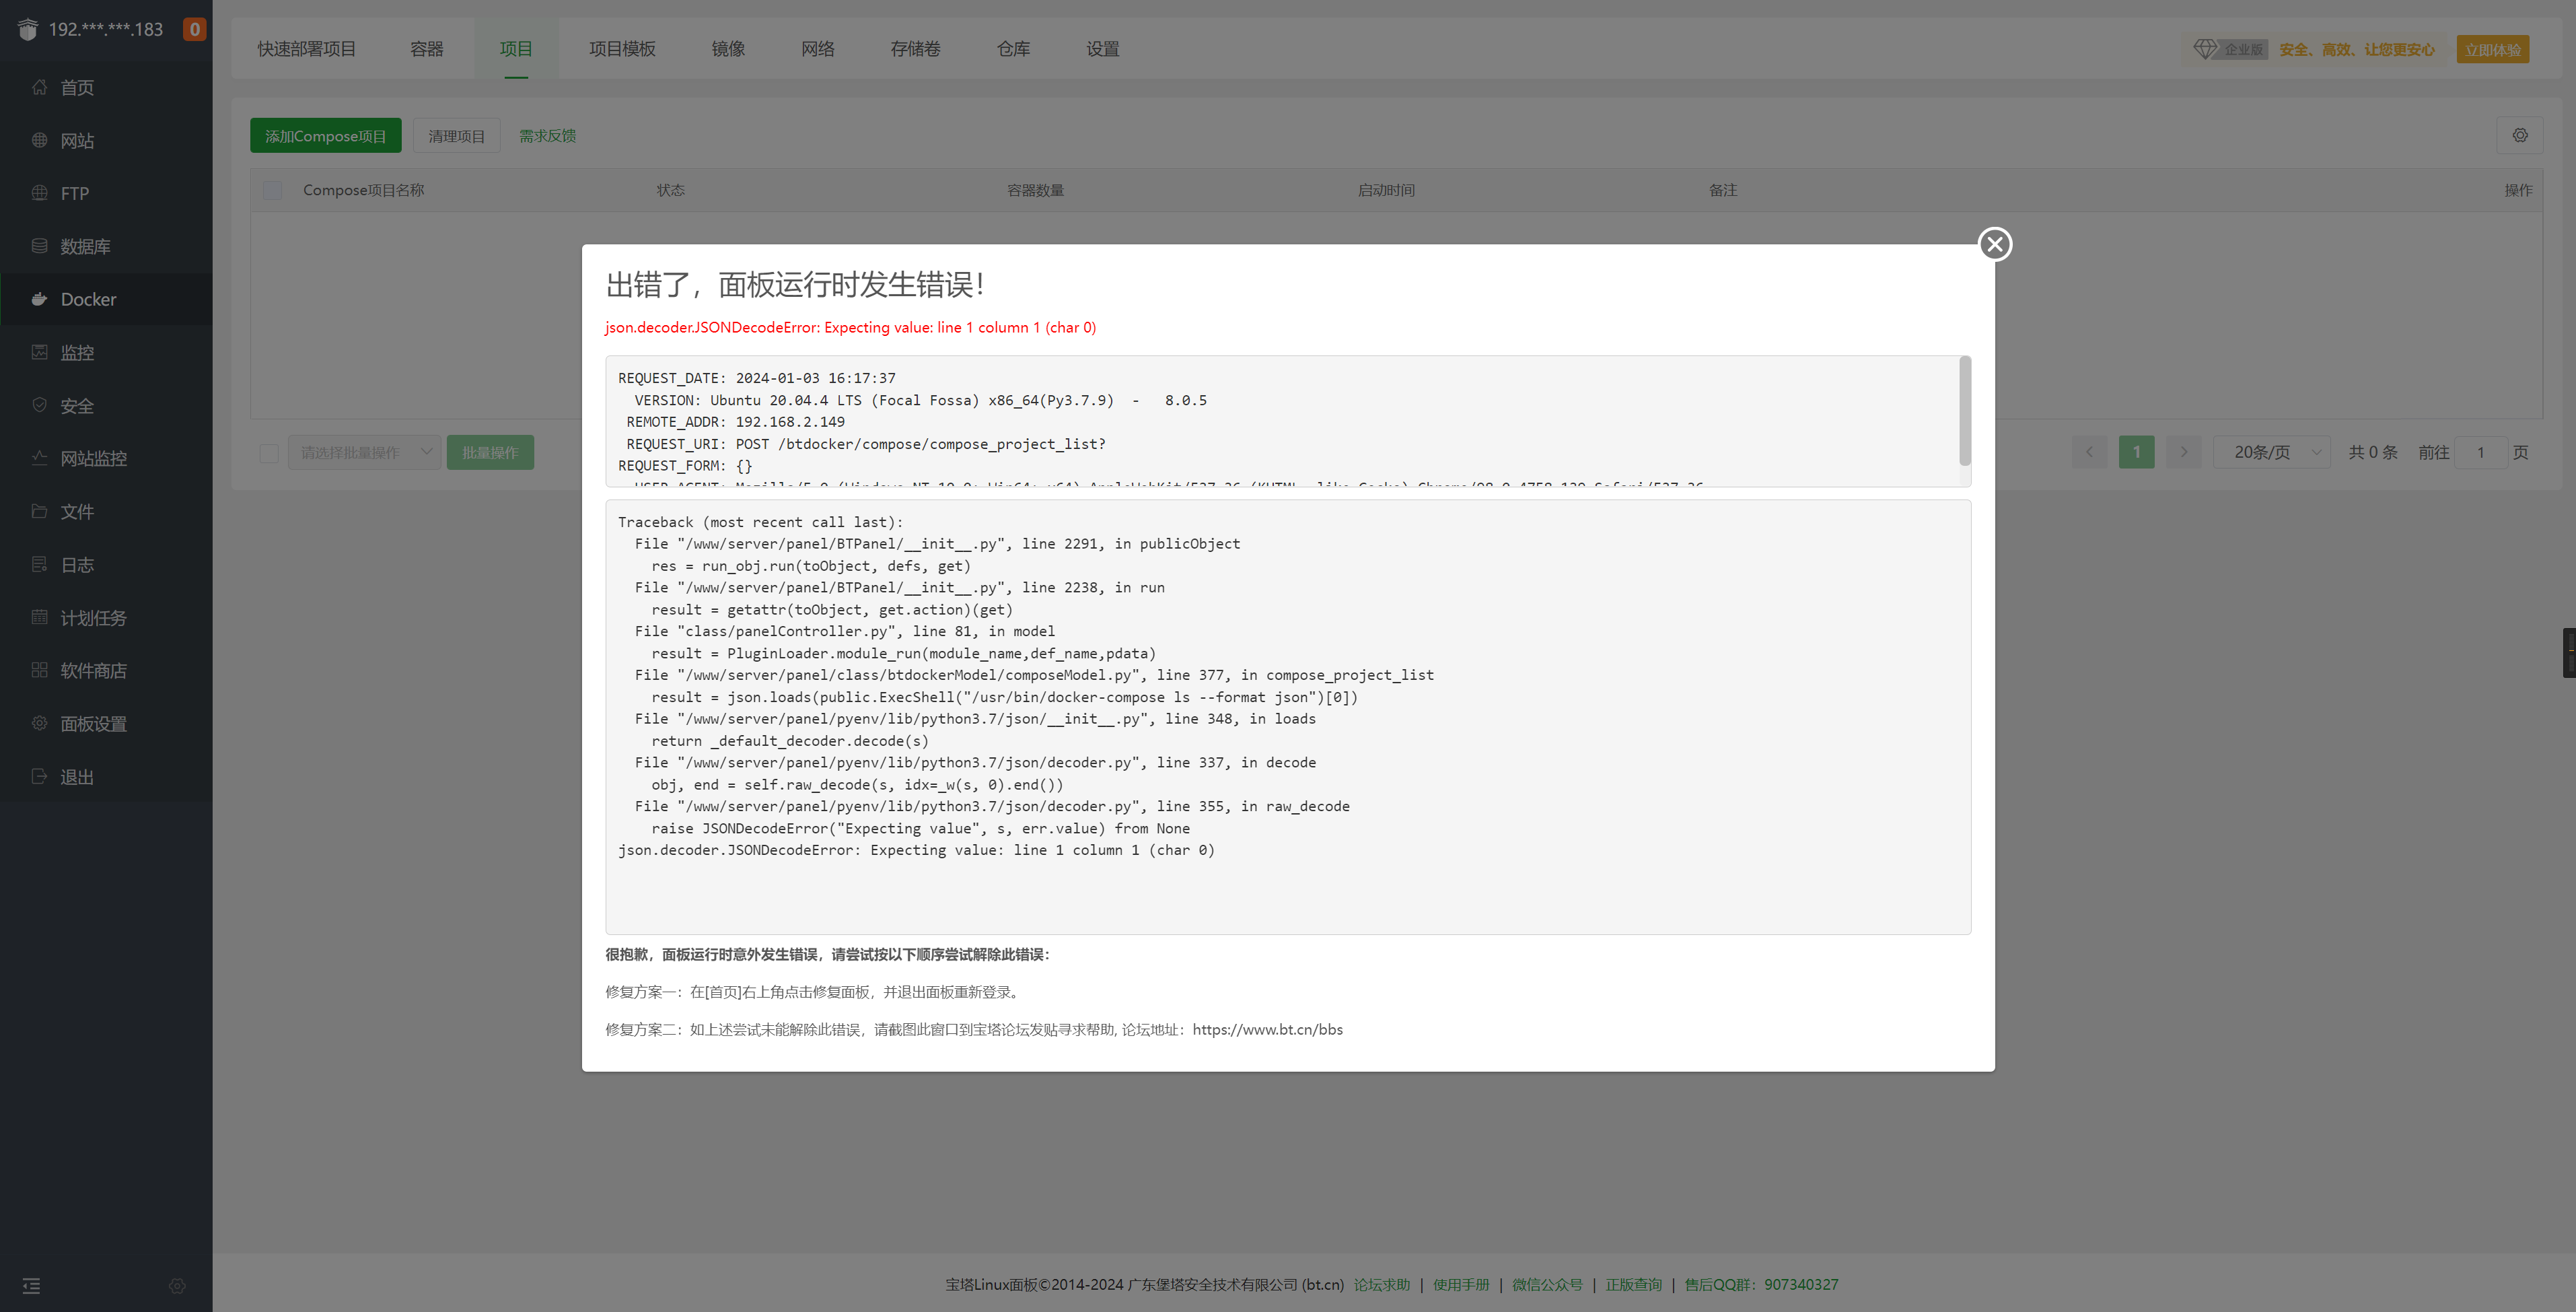Click the small gear icon at the sidebar bottom

(177, 1286)
